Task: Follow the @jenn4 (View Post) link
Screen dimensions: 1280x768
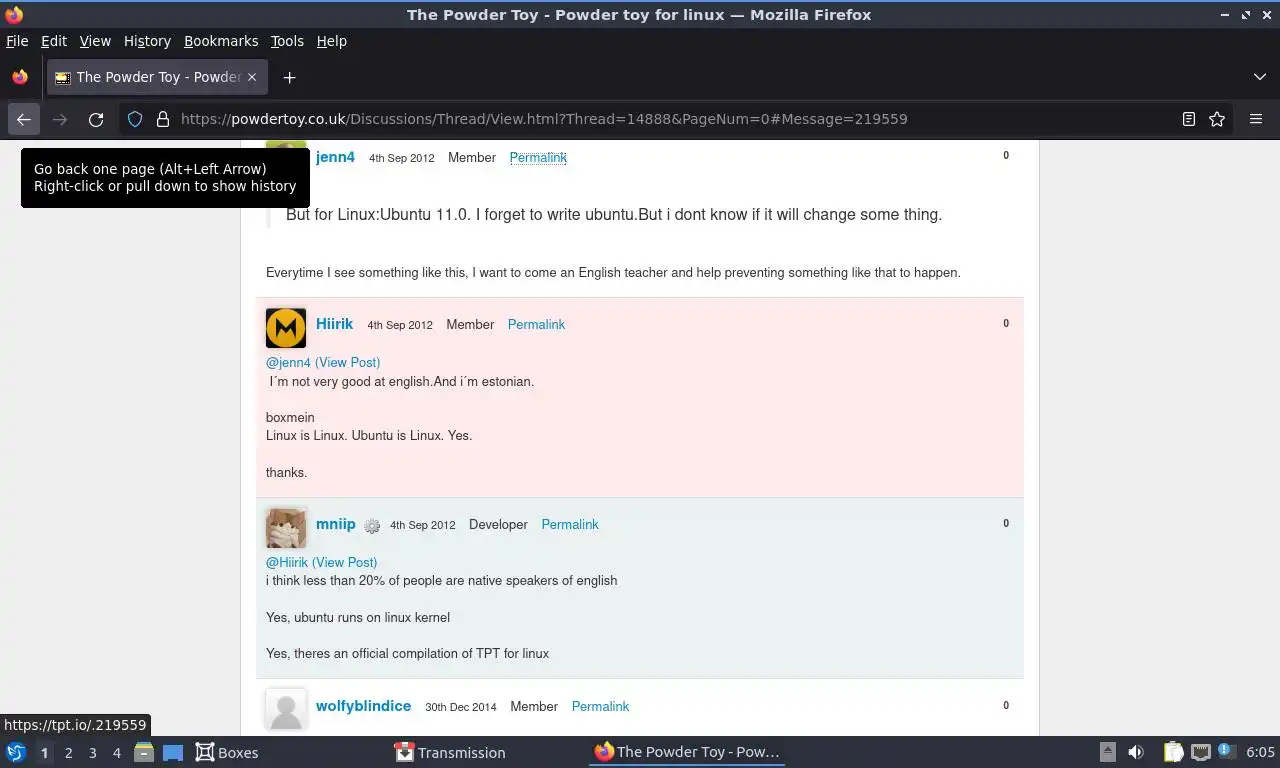Action: (x=323, y=362)
